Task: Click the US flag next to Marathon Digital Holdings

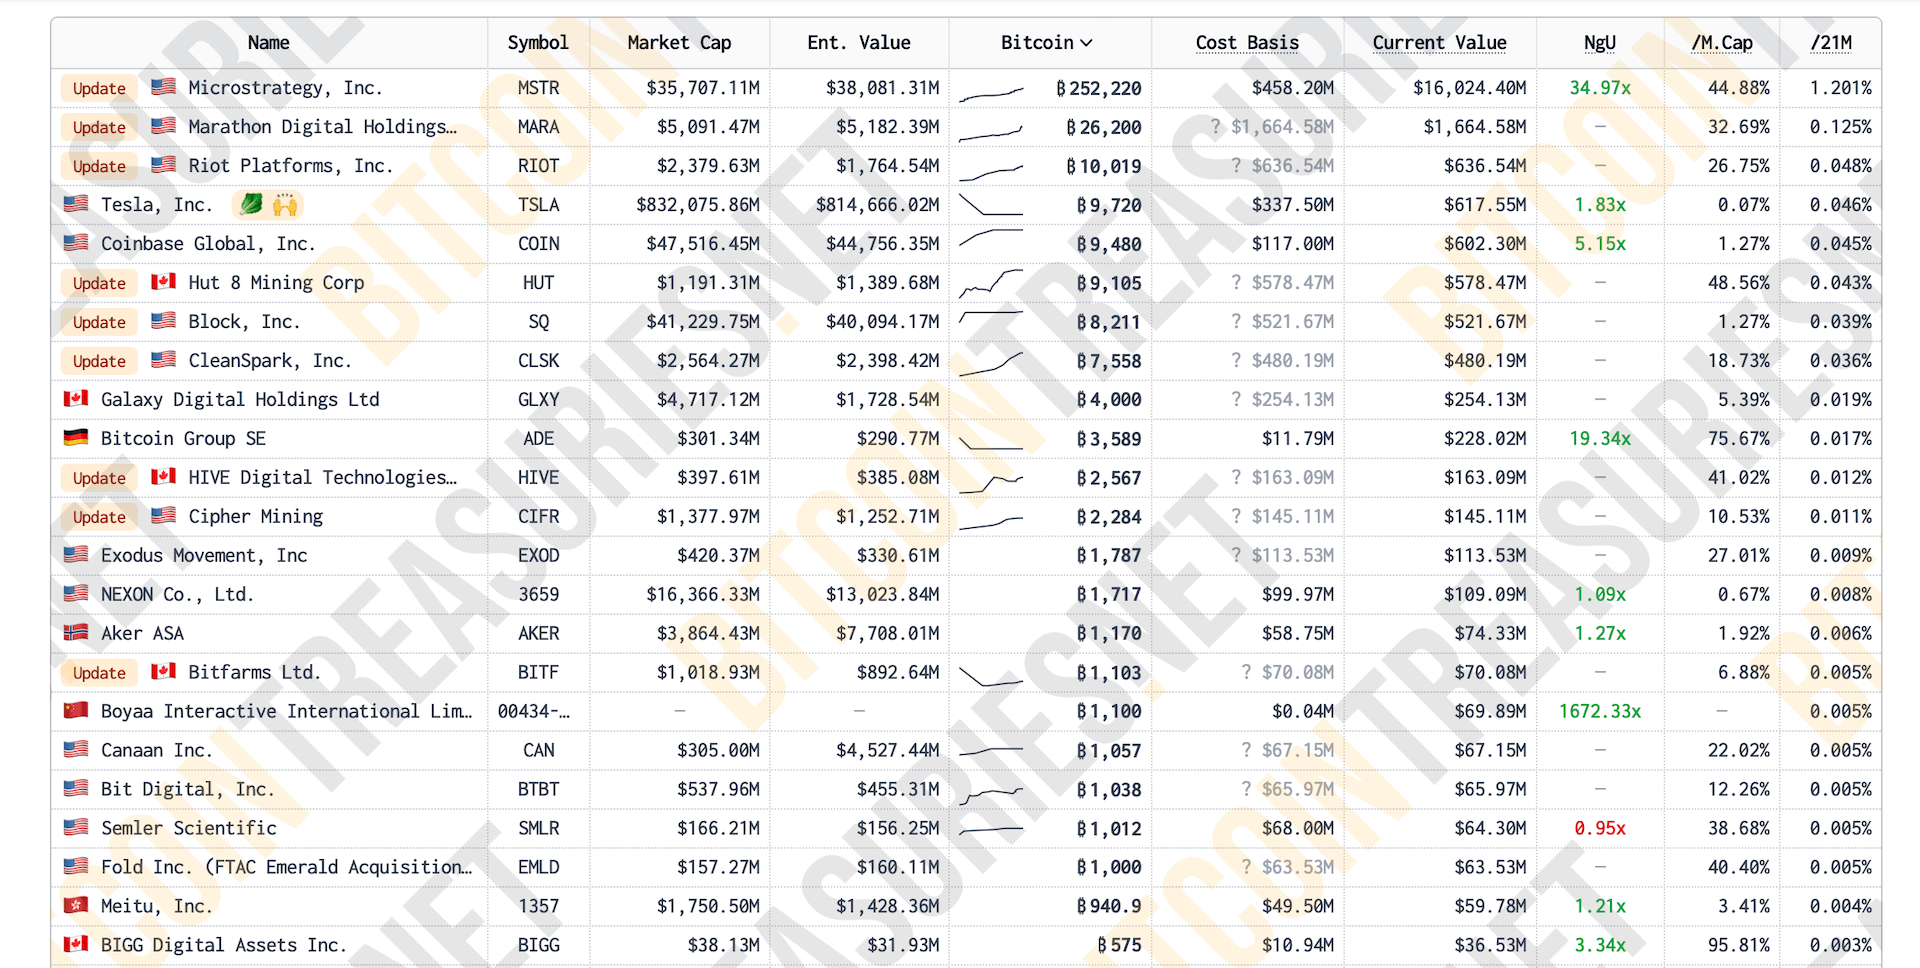Action: [163, 126]
